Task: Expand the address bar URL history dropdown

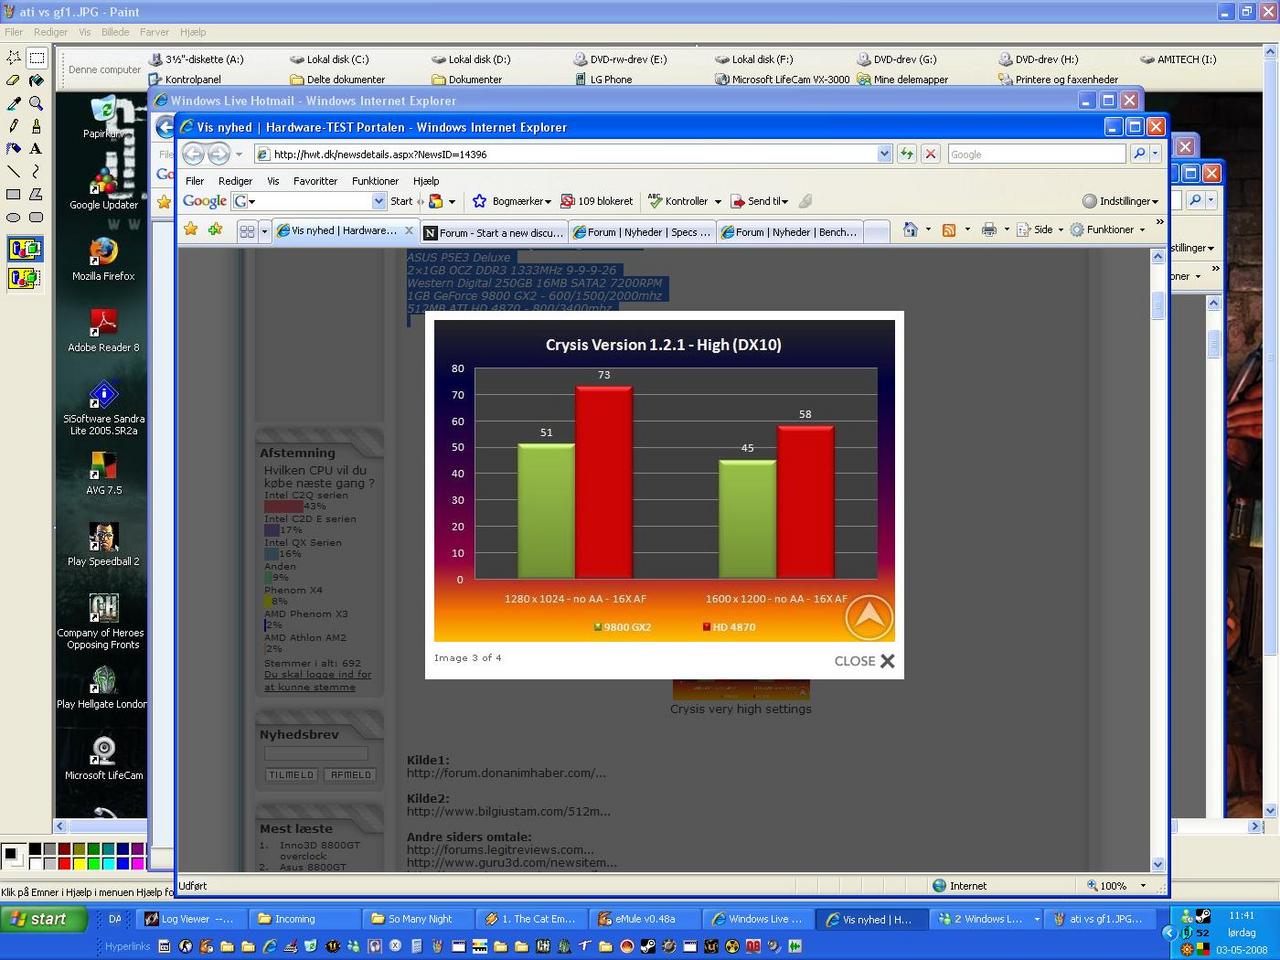Action: (884, 154)
